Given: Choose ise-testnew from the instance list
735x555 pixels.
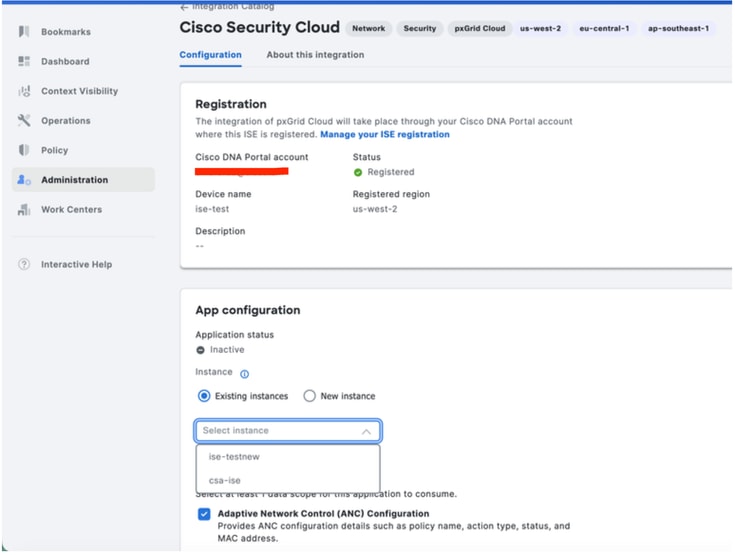Looking at the screenshot, I should 288,457.
